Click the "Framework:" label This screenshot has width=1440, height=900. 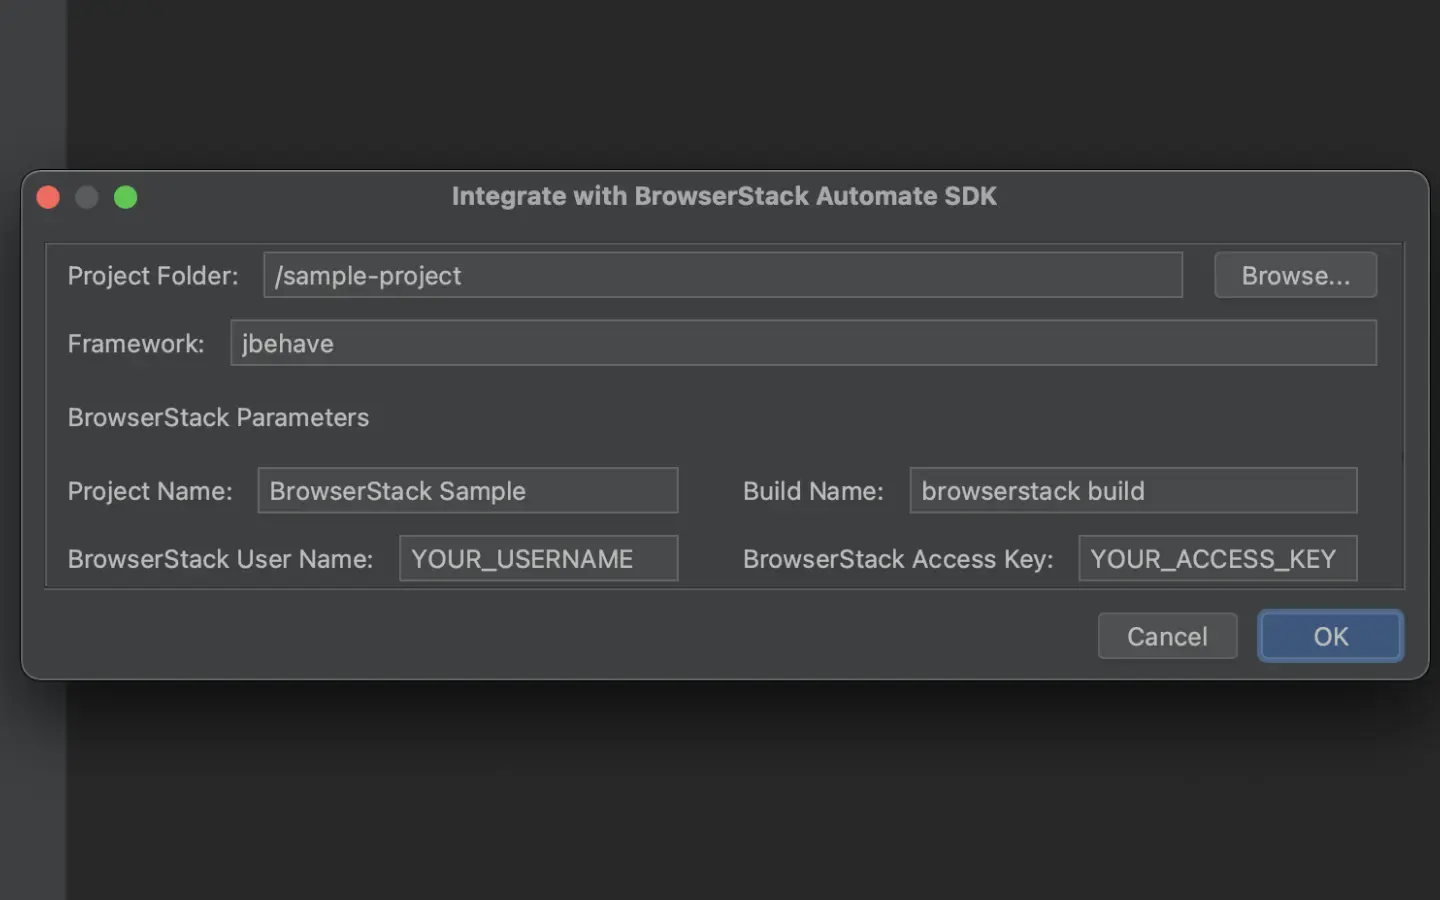[x=136, y=344]
